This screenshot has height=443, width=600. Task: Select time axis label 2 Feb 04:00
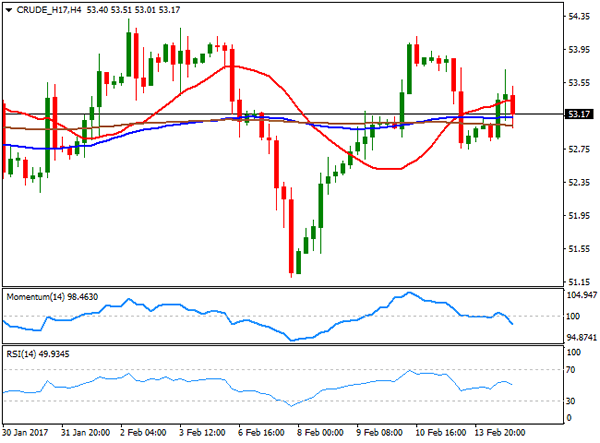point(143,433)
